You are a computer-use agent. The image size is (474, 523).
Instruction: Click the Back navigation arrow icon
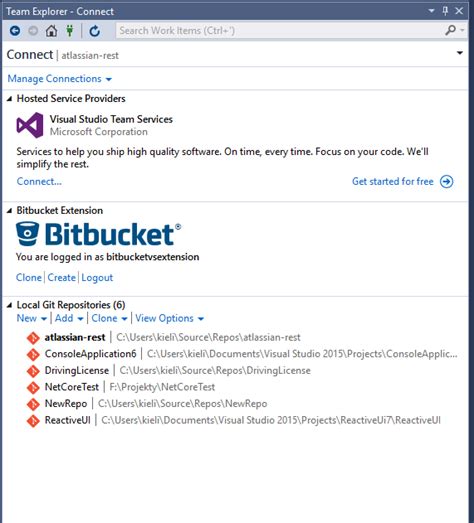tap(15, 31)
